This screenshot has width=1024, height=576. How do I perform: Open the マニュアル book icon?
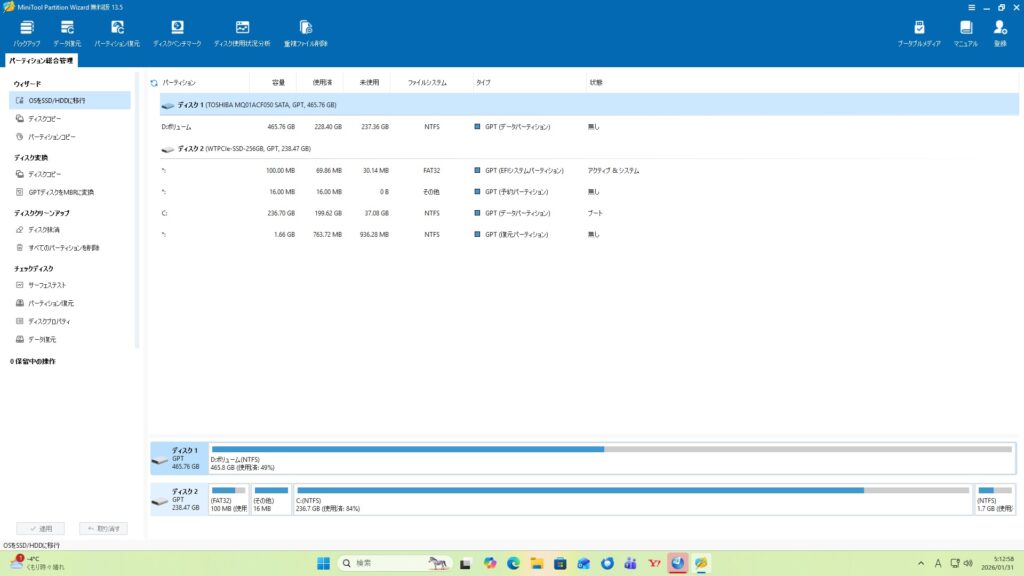coord(966,33)
